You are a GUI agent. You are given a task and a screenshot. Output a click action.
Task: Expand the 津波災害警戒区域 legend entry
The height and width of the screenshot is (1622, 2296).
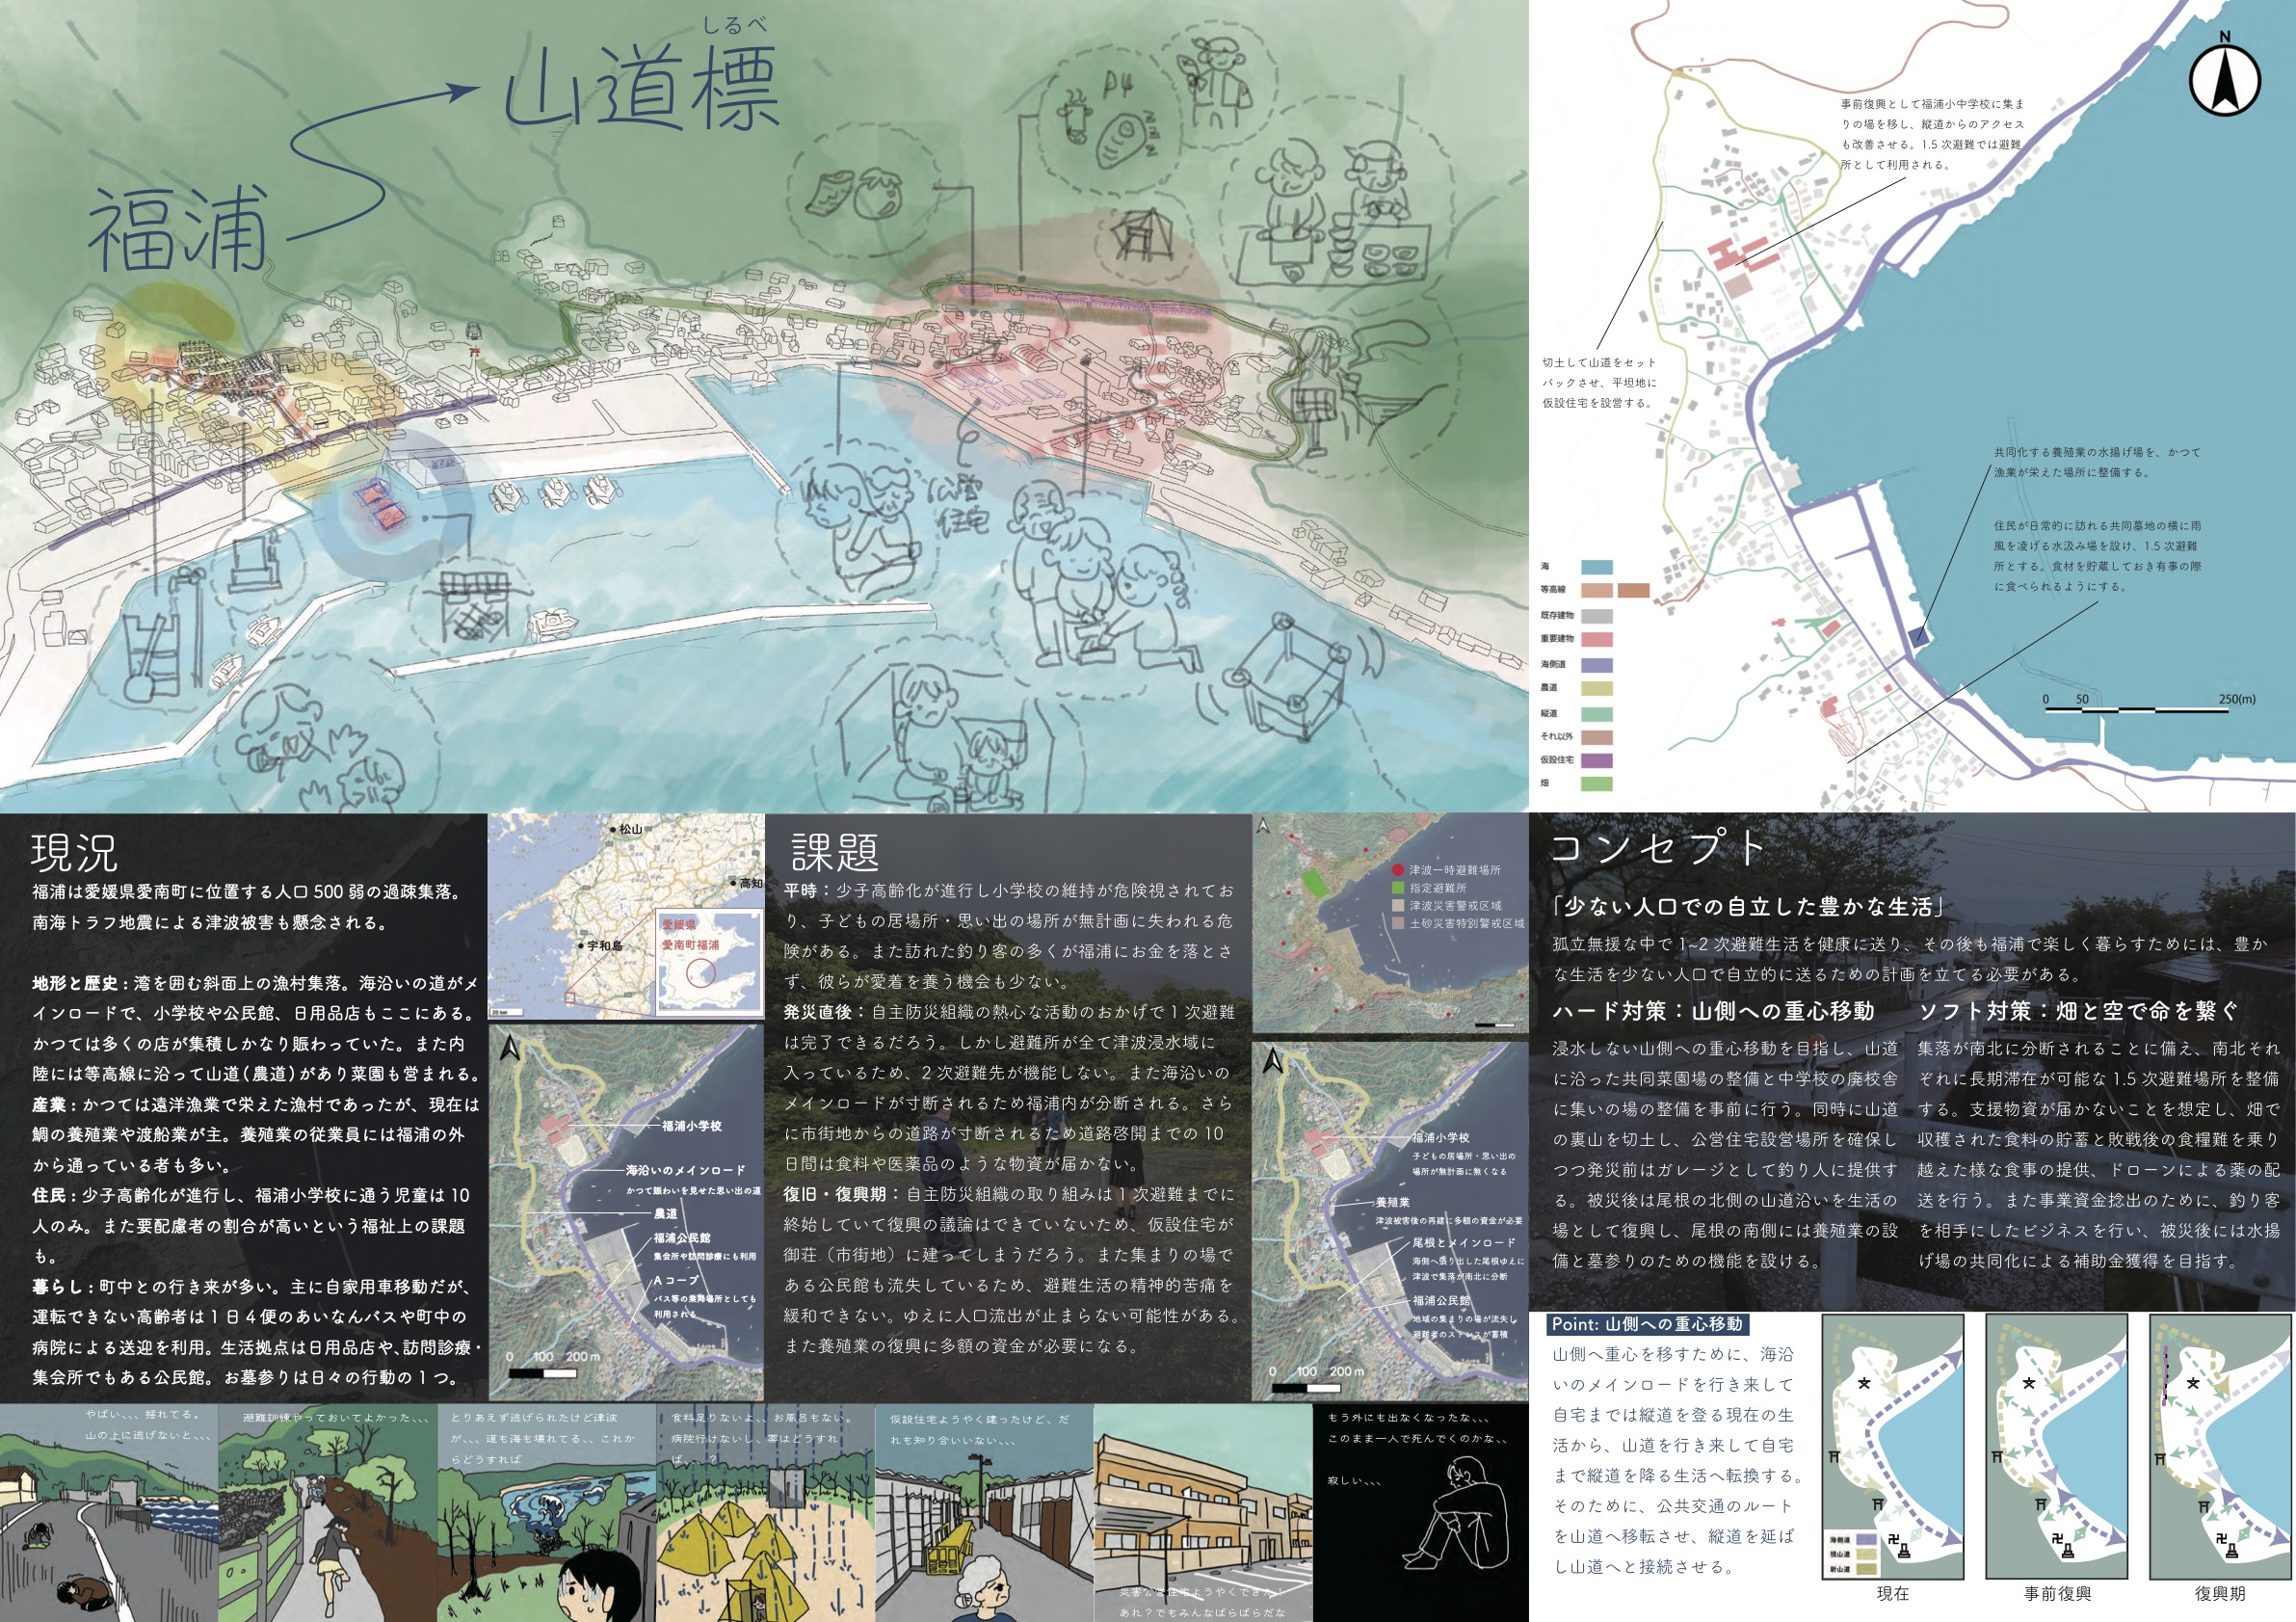click(x=1399, y=907)
